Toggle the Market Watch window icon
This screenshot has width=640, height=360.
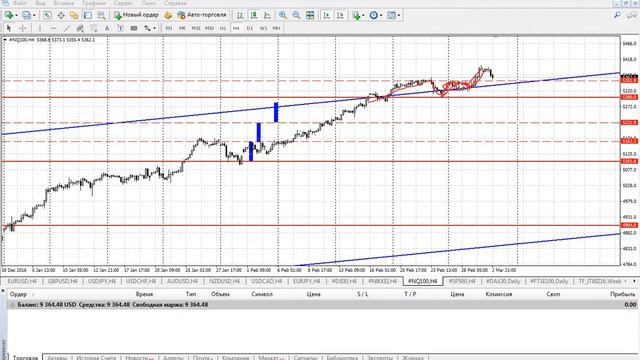(x=47, y=16)
